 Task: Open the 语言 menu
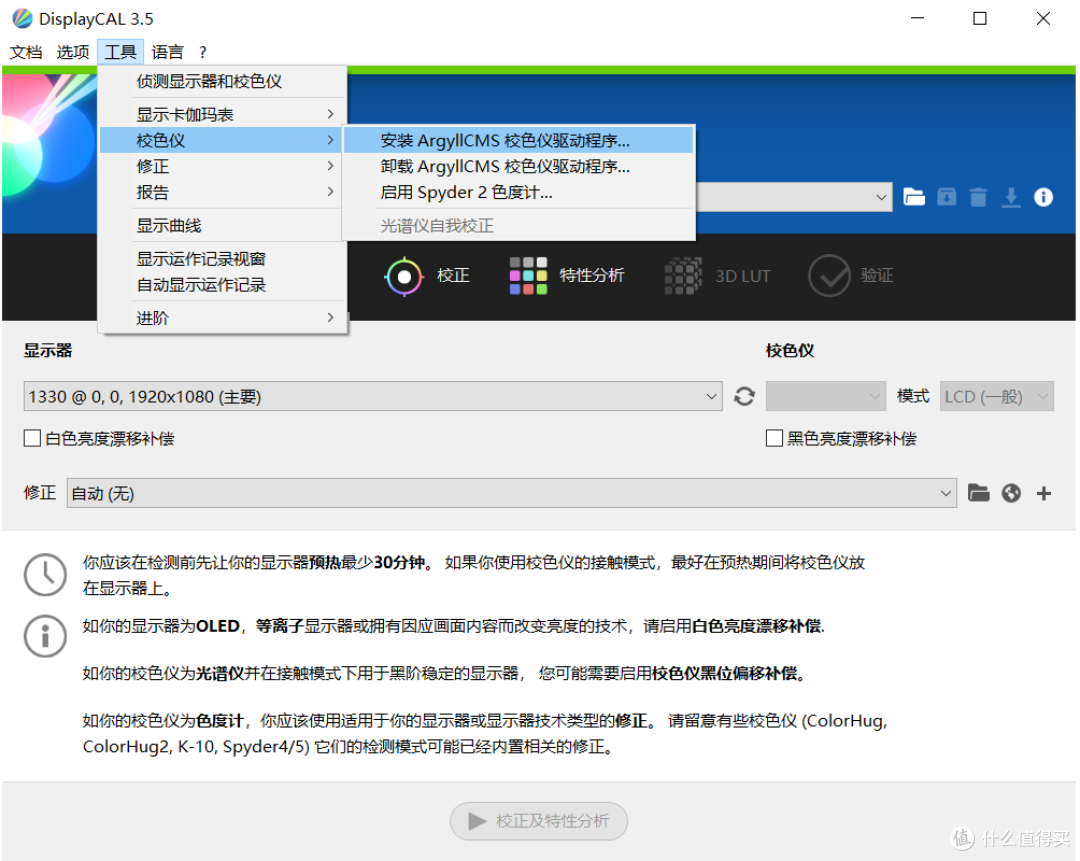coord(166,52)
